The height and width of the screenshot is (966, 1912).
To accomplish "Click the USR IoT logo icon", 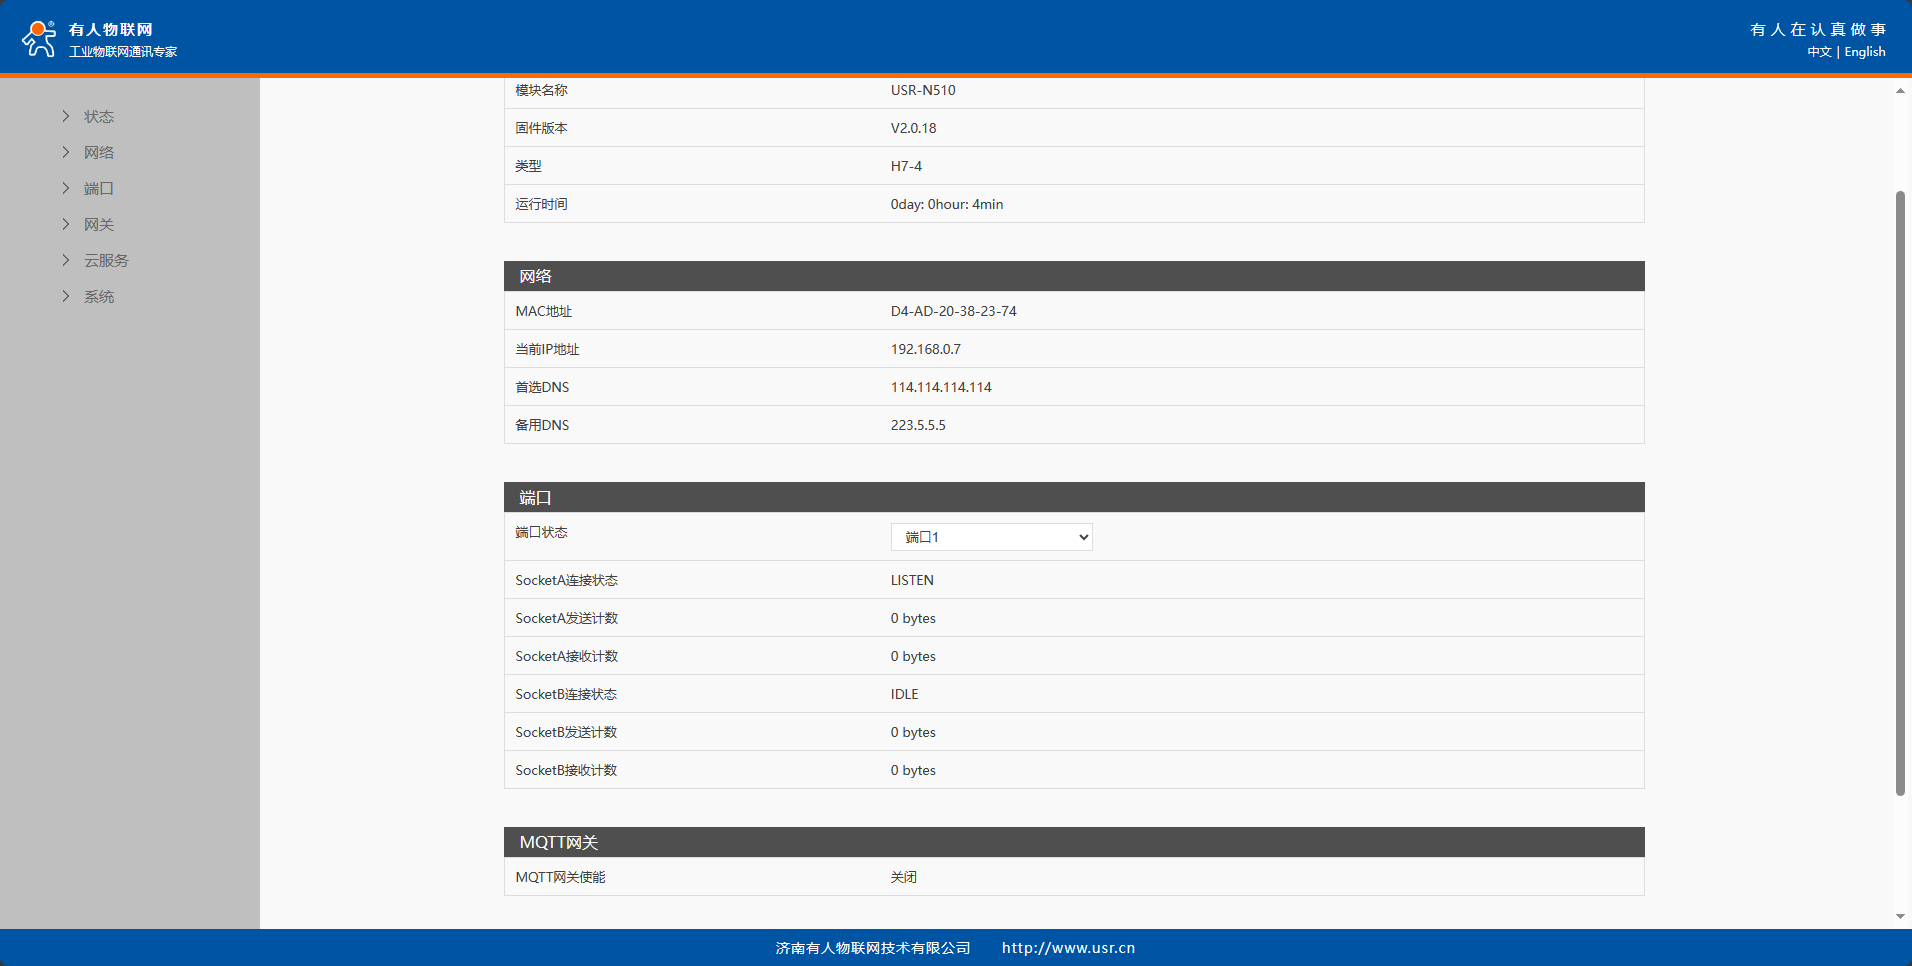I will pyautogui.click(x=39, y=38).
